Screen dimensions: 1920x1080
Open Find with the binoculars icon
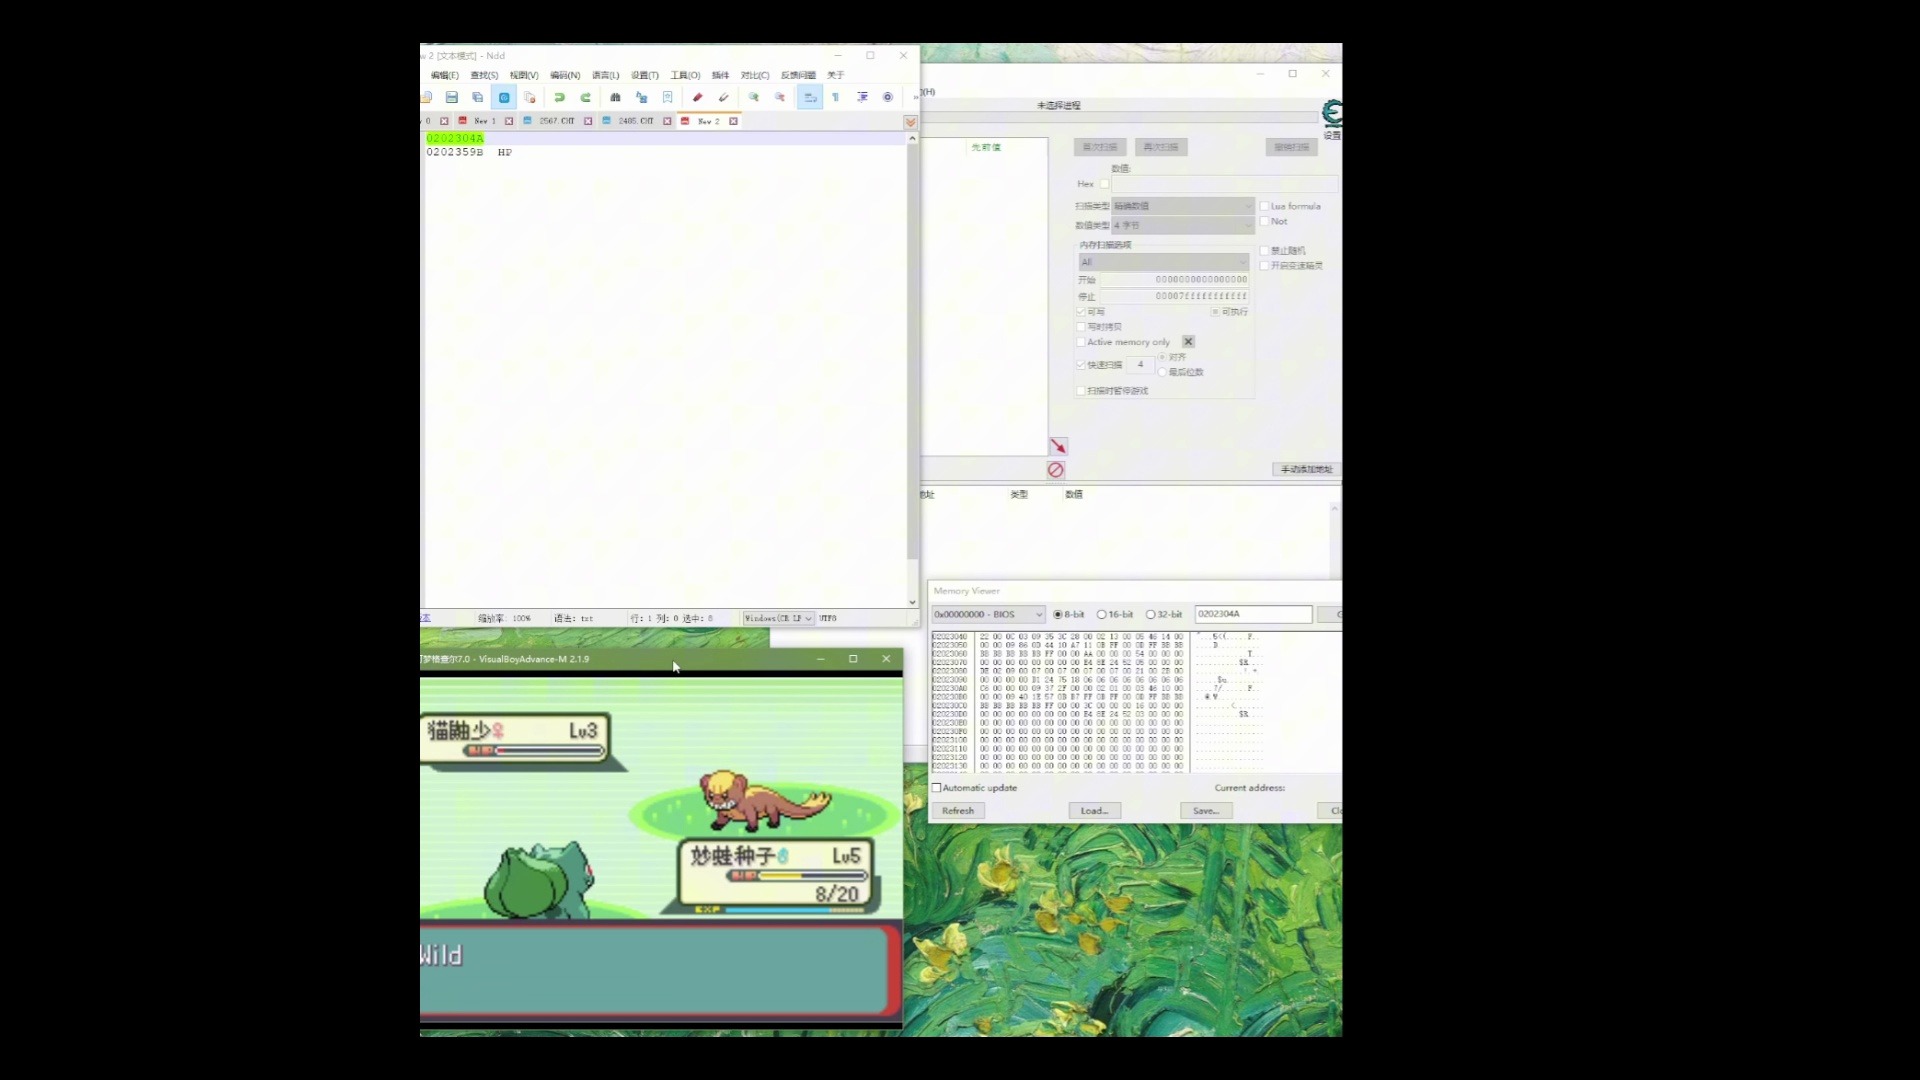point(615,97)
